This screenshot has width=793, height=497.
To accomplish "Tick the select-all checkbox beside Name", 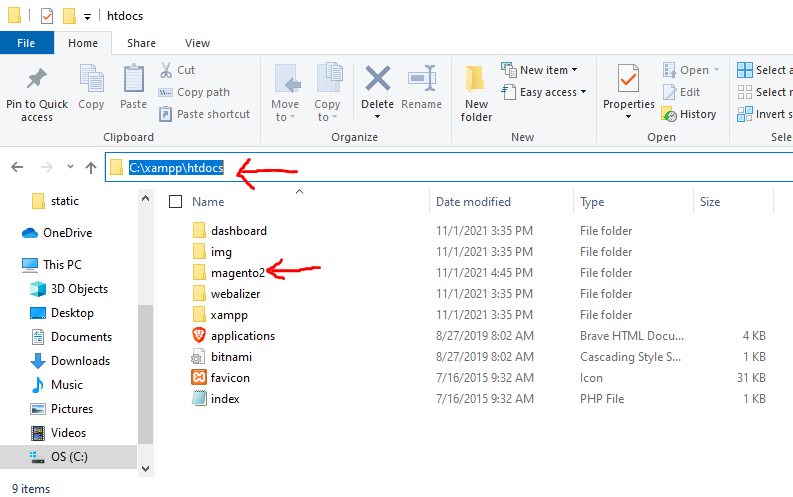I will [175, 202].
